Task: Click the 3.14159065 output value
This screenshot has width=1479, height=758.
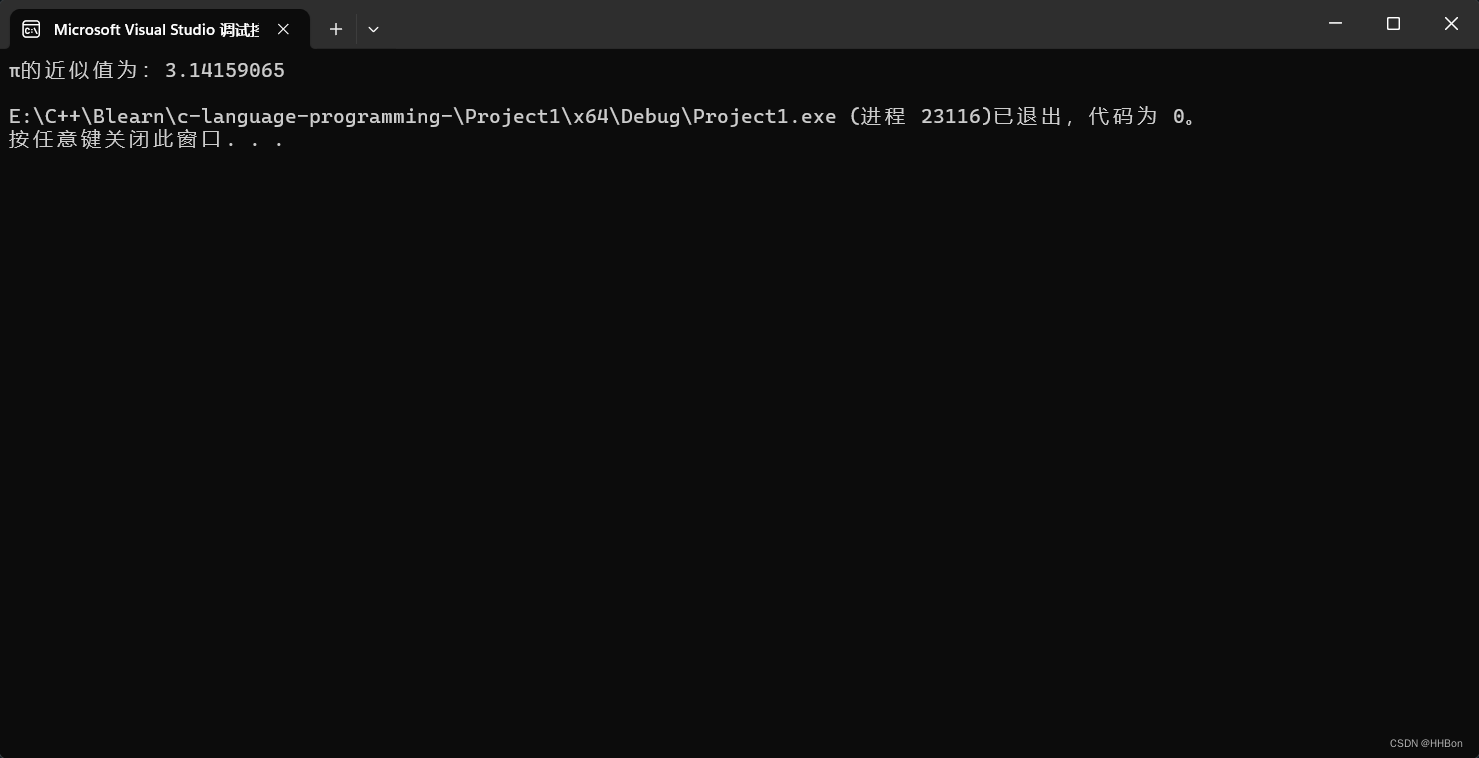Action: 225,70
